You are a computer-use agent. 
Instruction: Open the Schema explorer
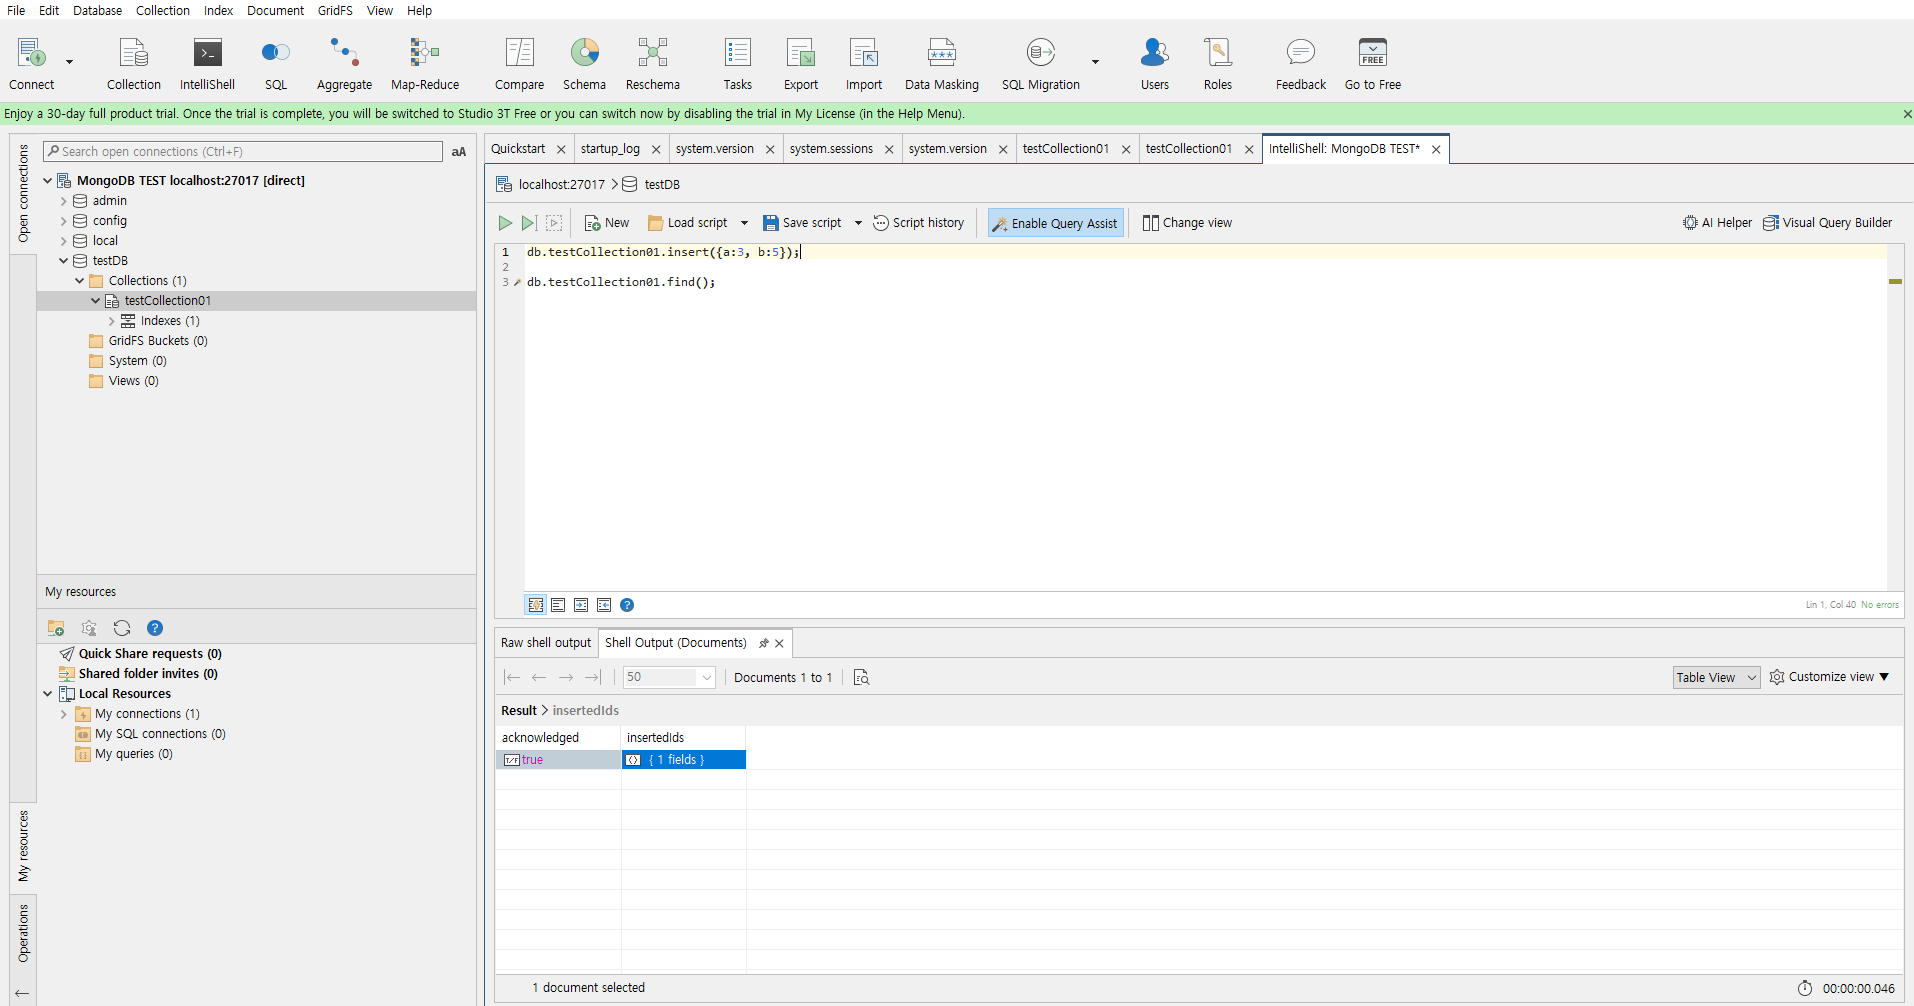tap(584, 63)
